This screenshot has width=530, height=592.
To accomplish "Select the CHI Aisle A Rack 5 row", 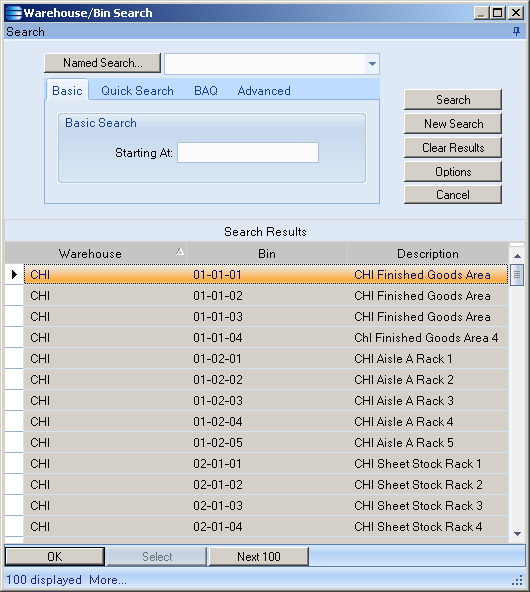I will click(266, 442).
